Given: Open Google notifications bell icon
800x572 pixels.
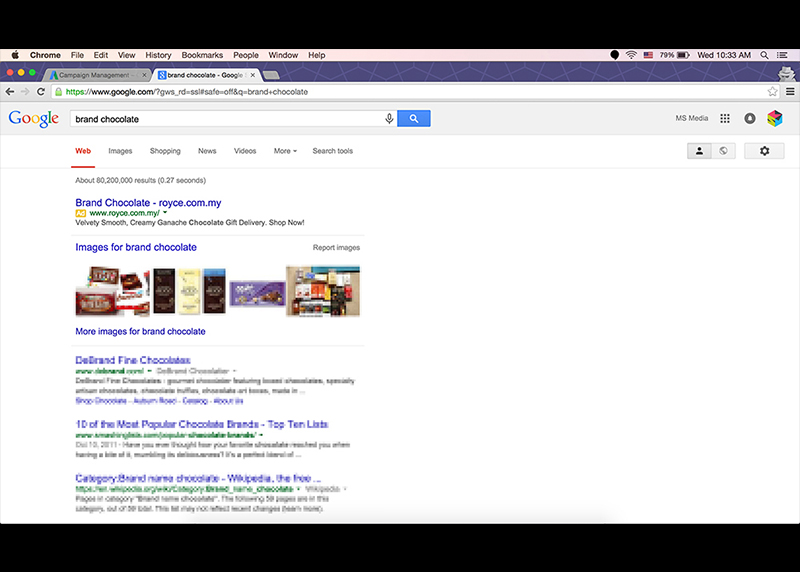Looking at the screenshot, I should [x=749, y=119].
